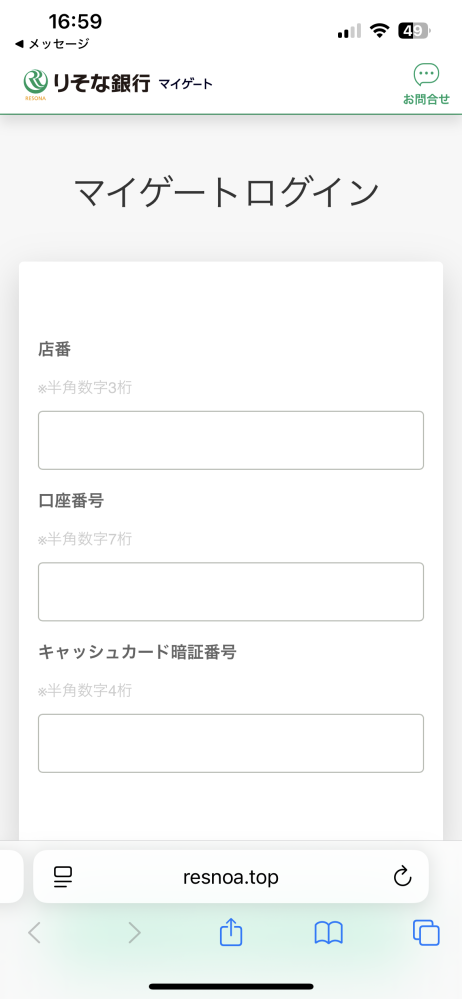Image resolution: width=462 pixels, height=999 pixels.
Task: Focus the 口座番号 input field
Action: click(231, 591)
